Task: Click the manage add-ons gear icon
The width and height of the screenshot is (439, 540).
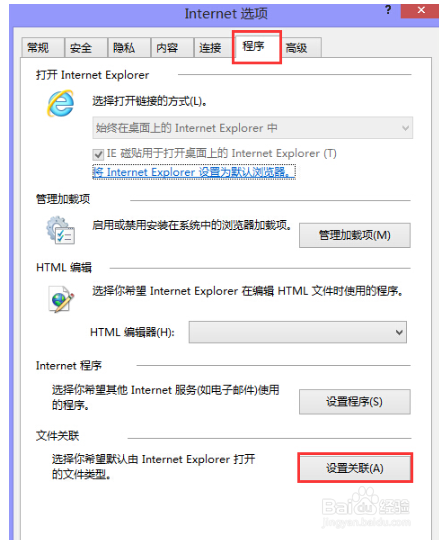Action: 61,230
